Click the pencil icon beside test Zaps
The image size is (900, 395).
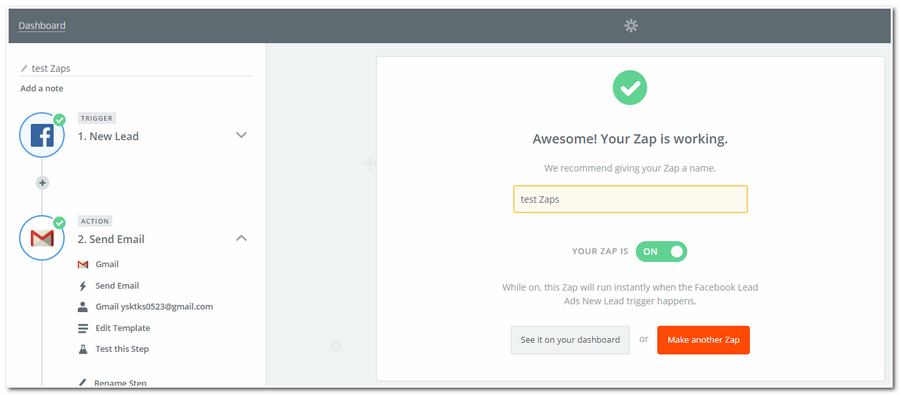pos(24,68)
